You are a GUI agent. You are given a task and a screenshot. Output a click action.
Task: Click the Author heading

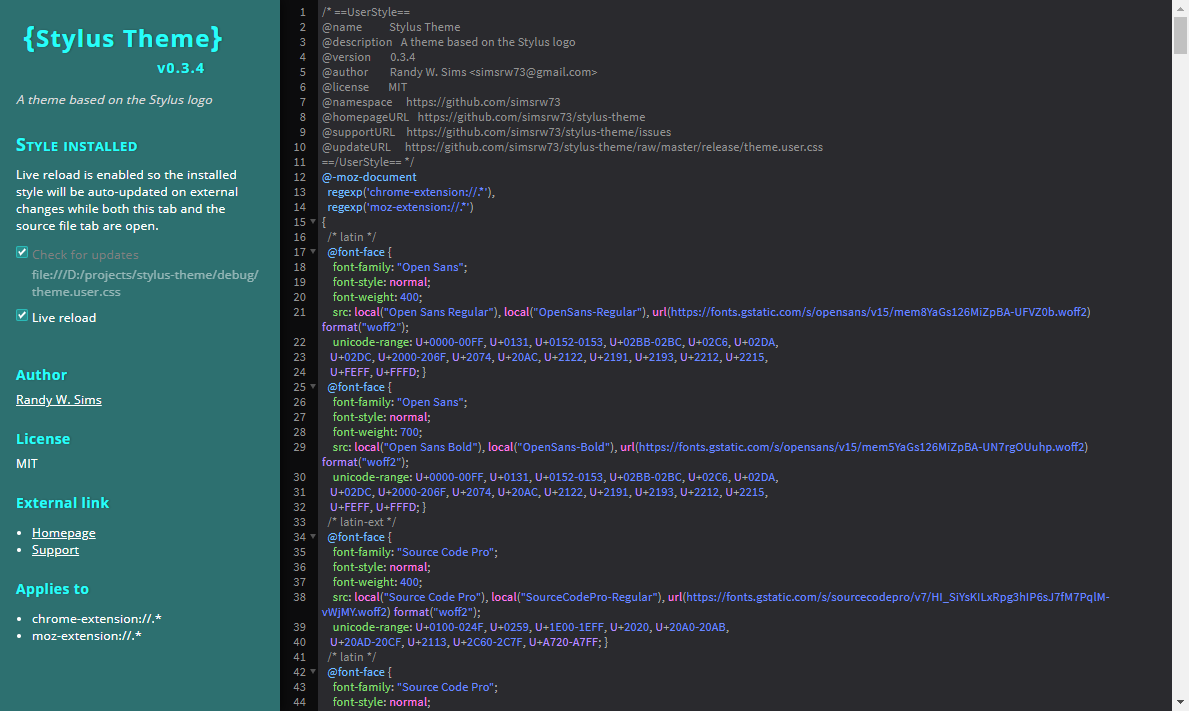(x=41, y=374)
